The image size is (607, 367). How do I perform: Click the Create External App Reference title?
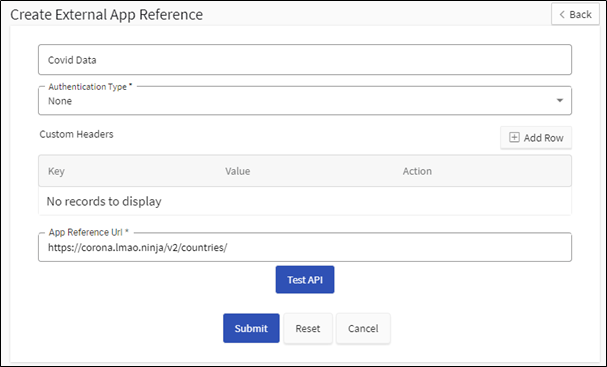pos(106,15)
